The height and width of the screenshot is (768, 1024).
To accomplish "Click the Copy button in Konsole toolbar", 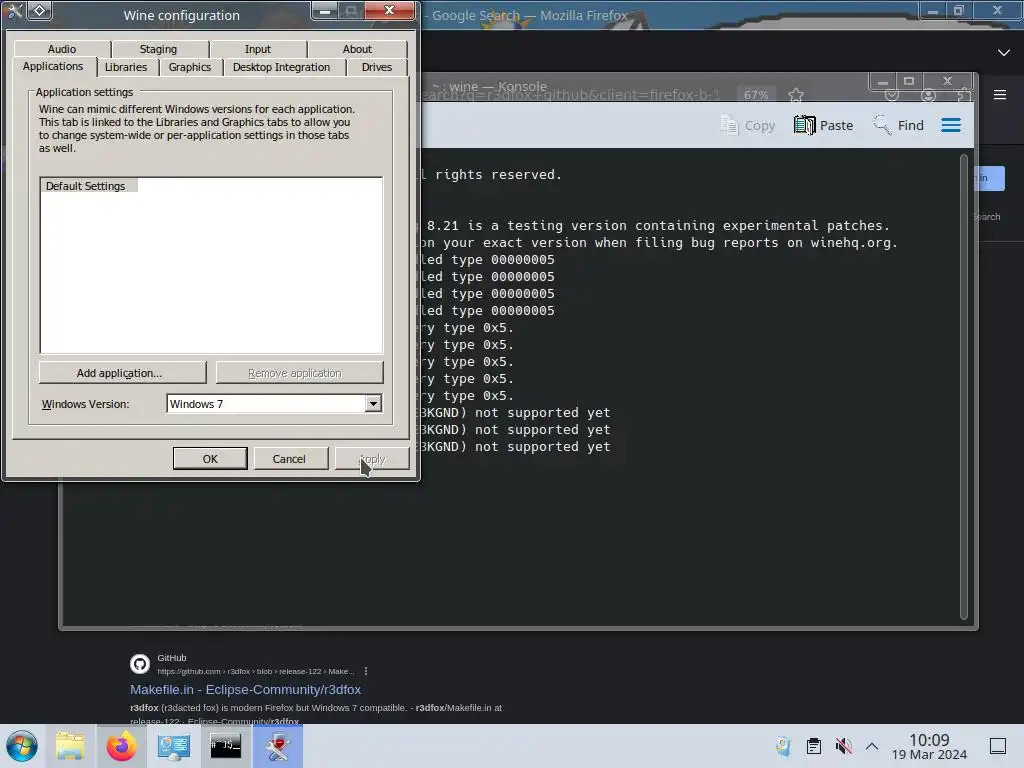I will click(748, 125).
